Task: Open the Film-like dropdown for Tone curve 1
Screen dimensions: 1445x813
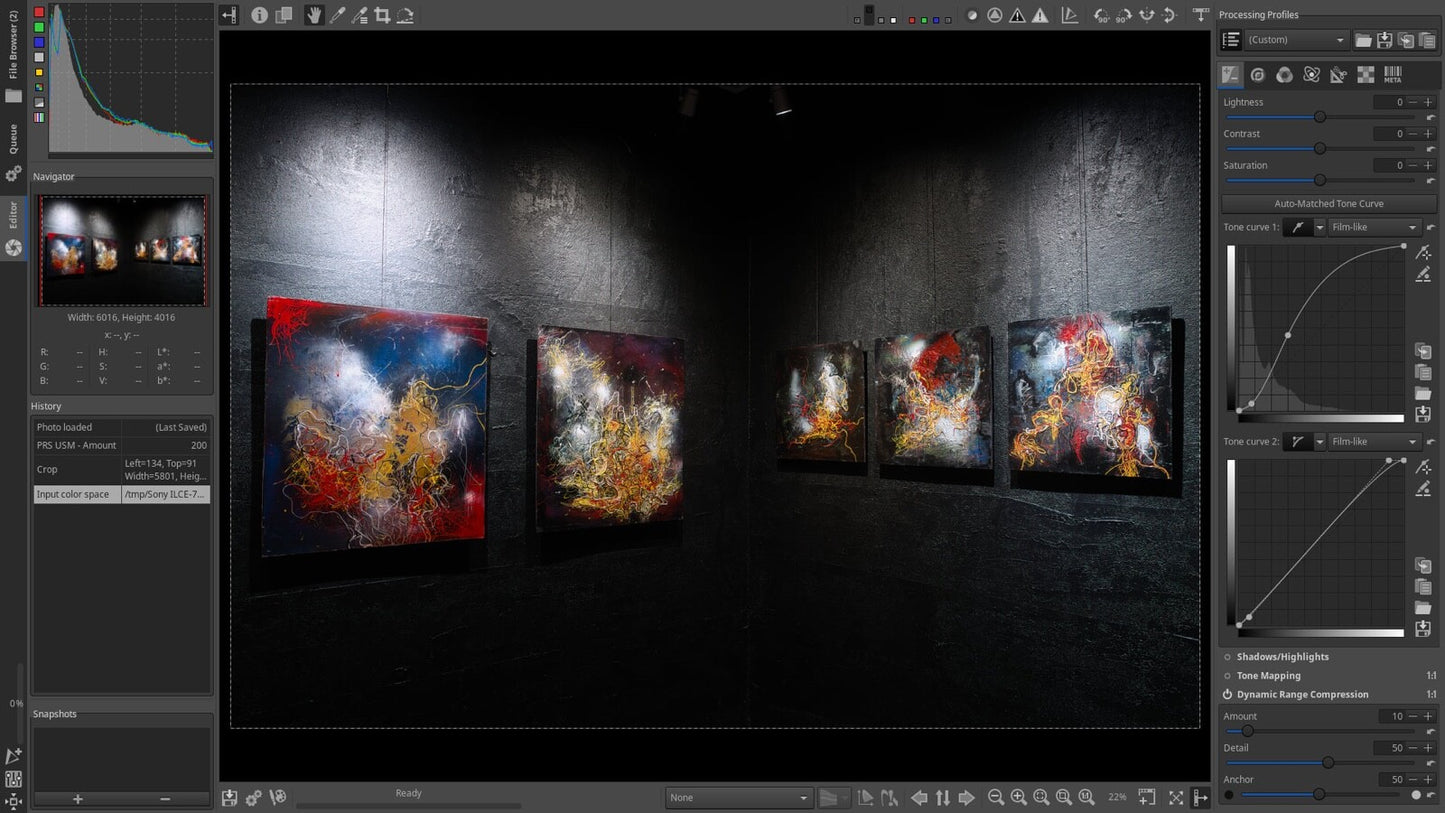Action: pyautogui.click(x=1373, y=227)
